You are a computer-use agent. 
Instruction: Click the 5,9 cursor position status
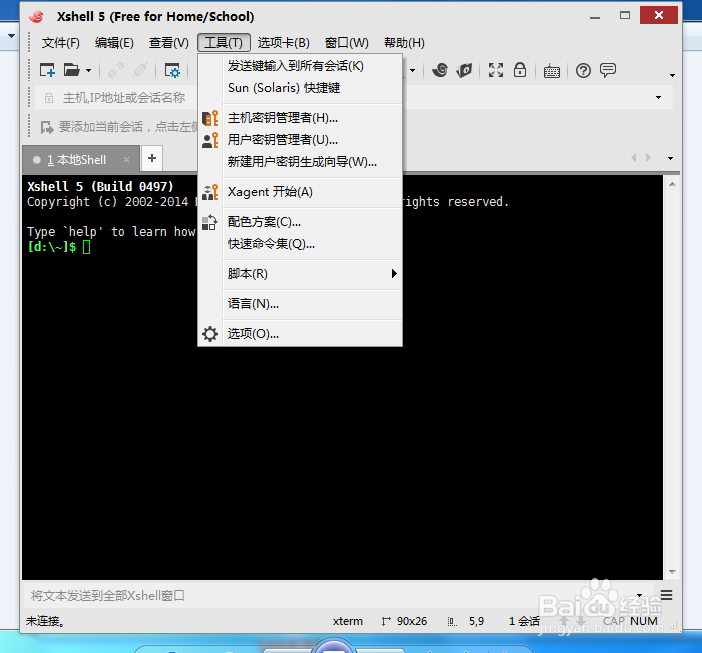(476, 621)
